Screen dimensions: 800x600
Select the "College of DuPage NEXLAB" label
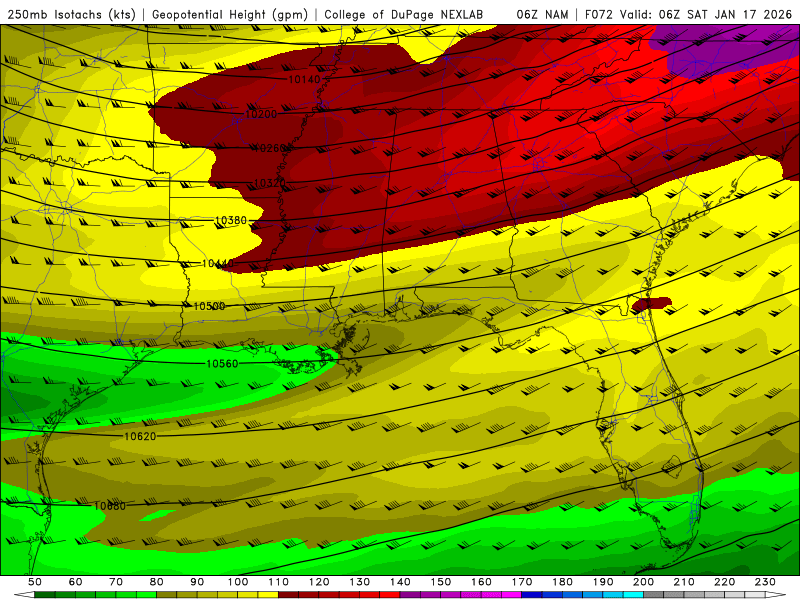[404, 15]
